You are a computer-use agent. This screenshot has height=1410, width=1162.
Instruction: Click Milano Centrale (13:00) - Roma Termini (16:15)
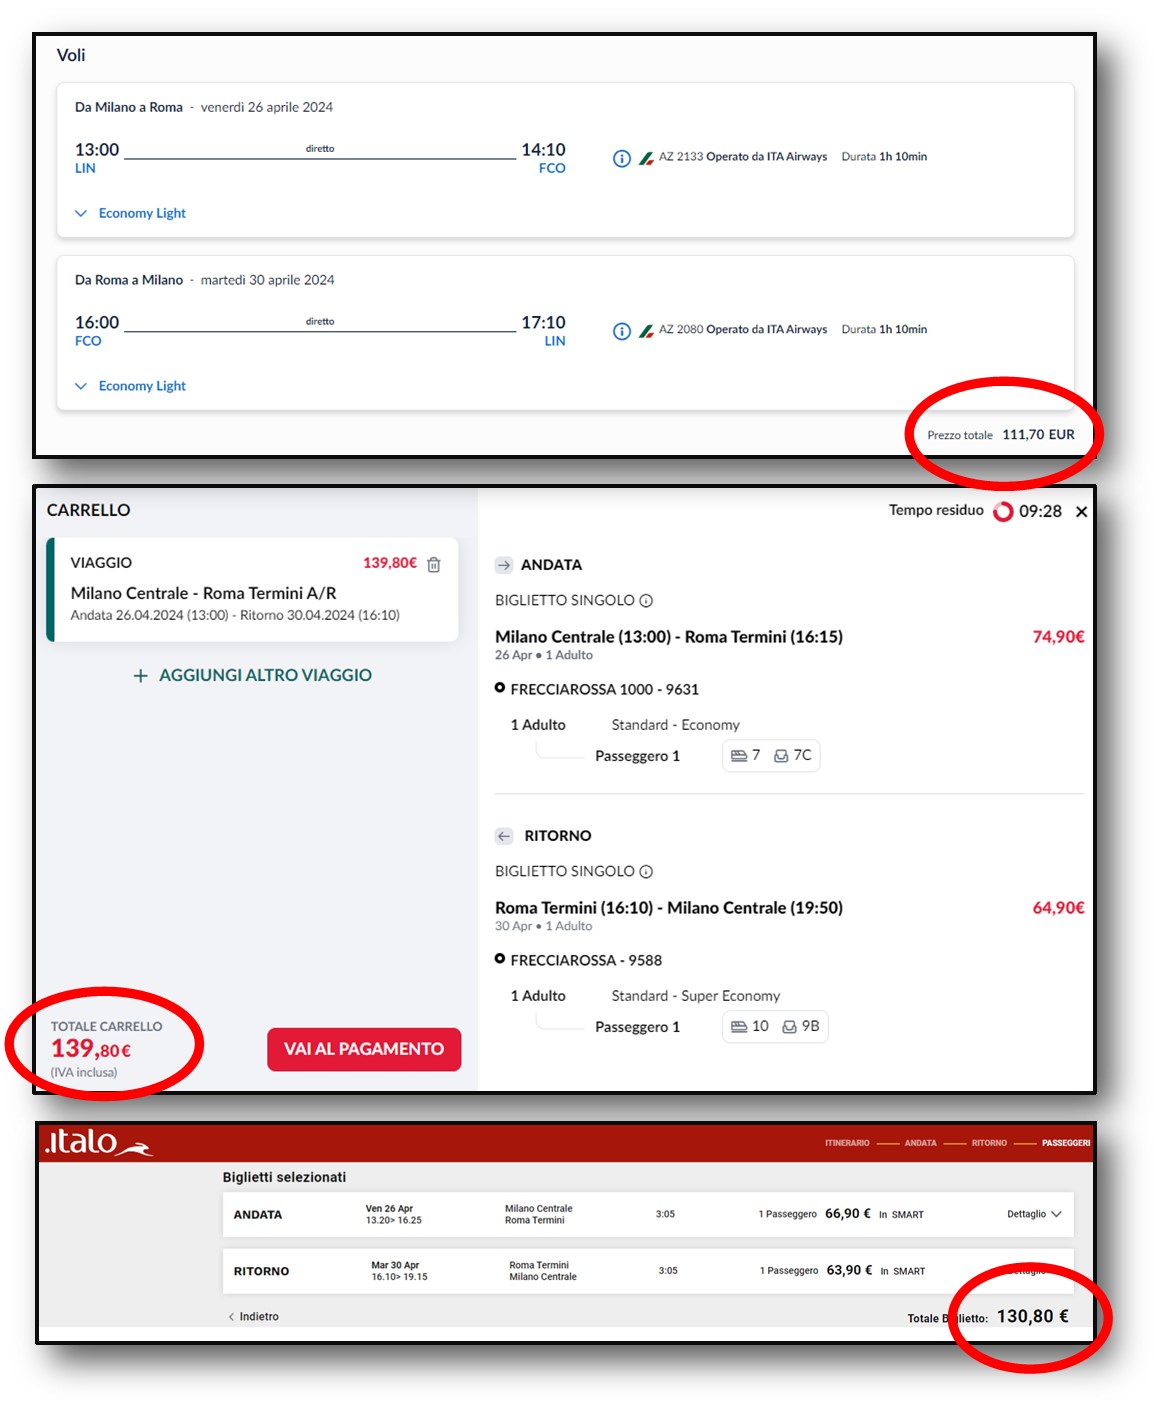pos(669,637)
